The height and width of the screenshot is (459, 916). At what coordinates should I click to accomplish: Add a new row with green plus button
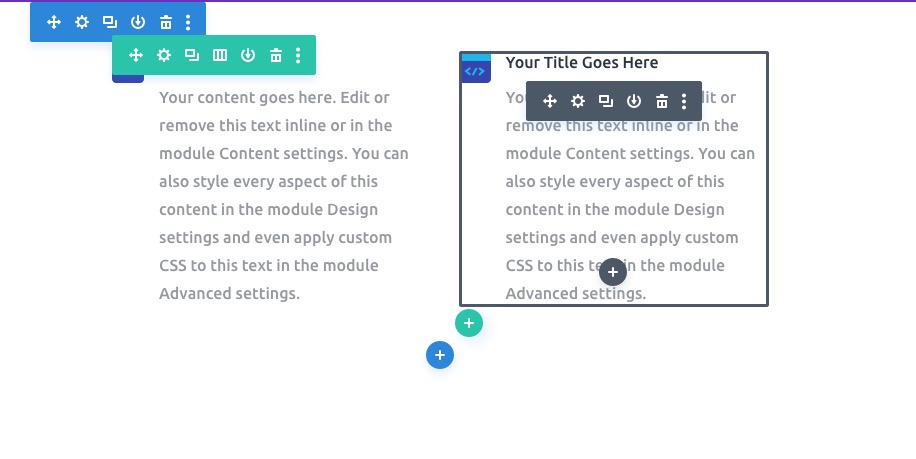pyautogui.click(x=469, y=323)
